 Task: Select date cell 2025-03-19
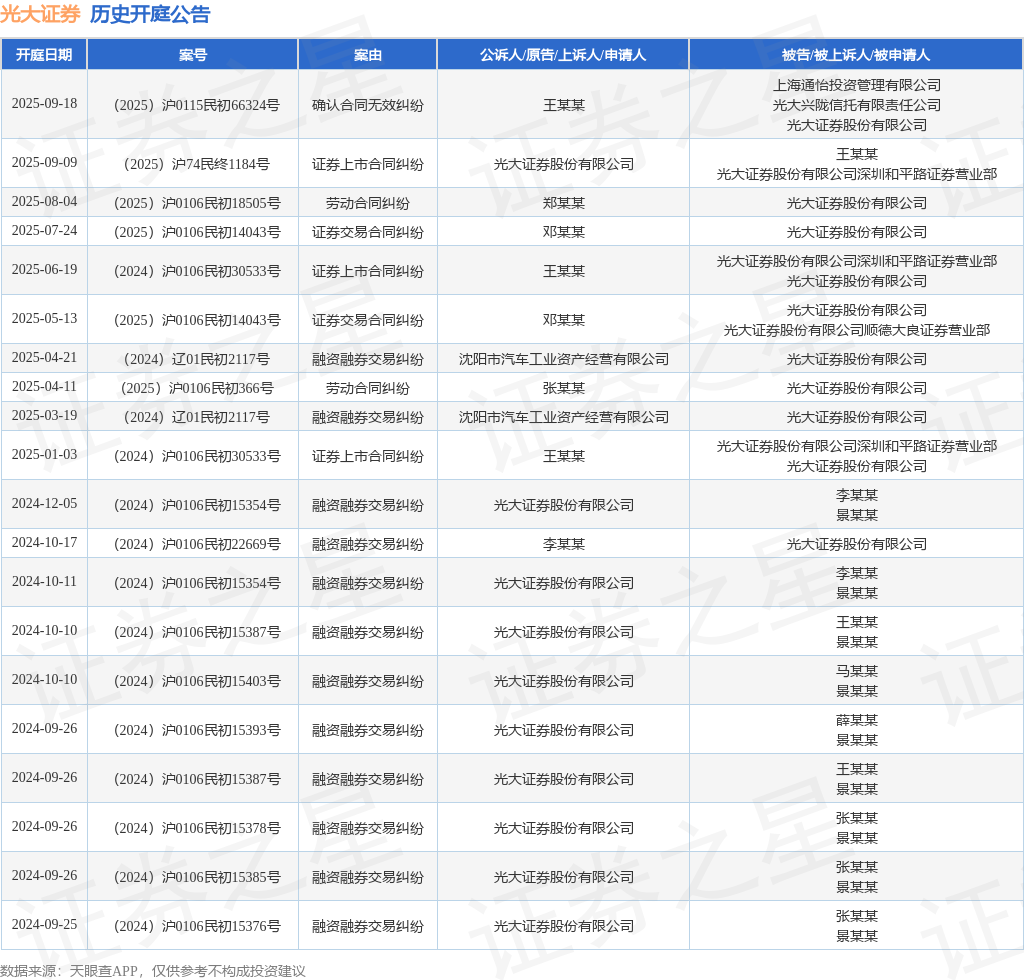tap(44, 416)
